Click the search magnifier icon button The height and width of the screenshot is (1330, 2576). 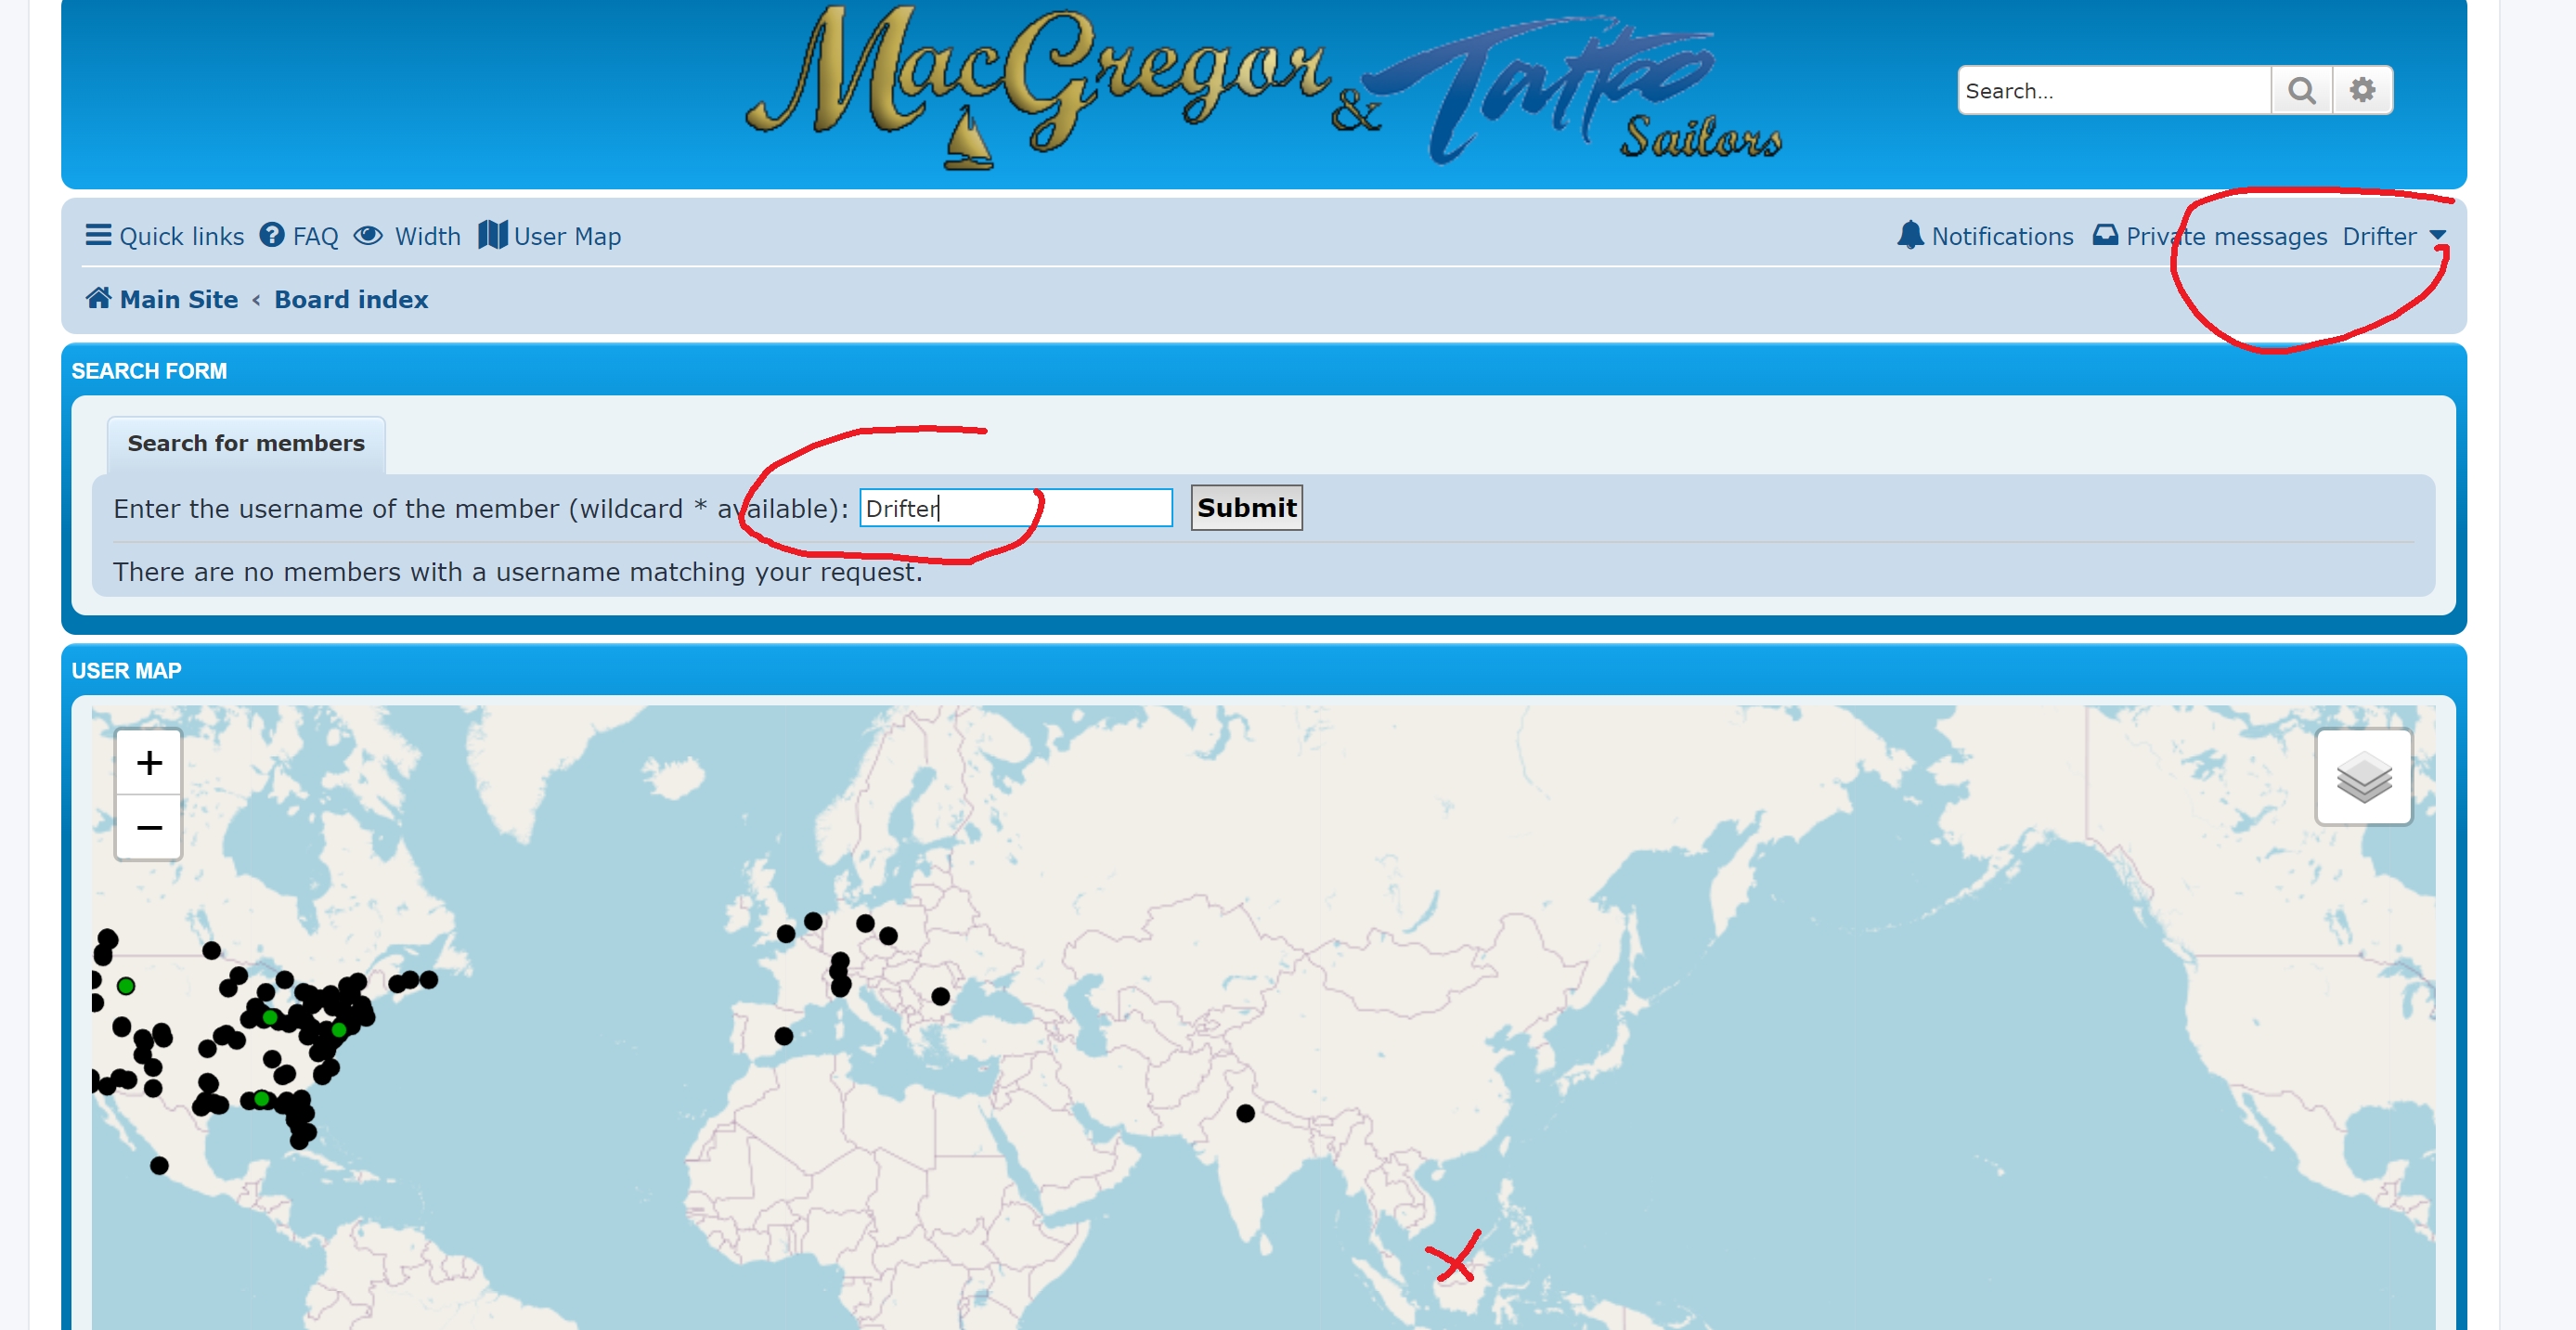point(2301,91)
